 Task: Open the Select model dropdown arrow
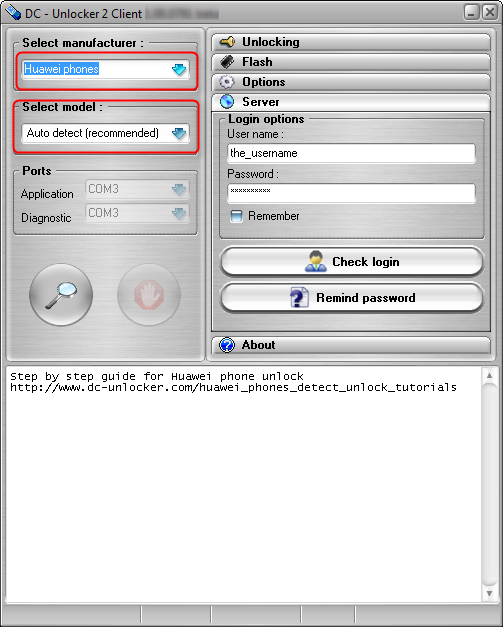coord(179,133)
